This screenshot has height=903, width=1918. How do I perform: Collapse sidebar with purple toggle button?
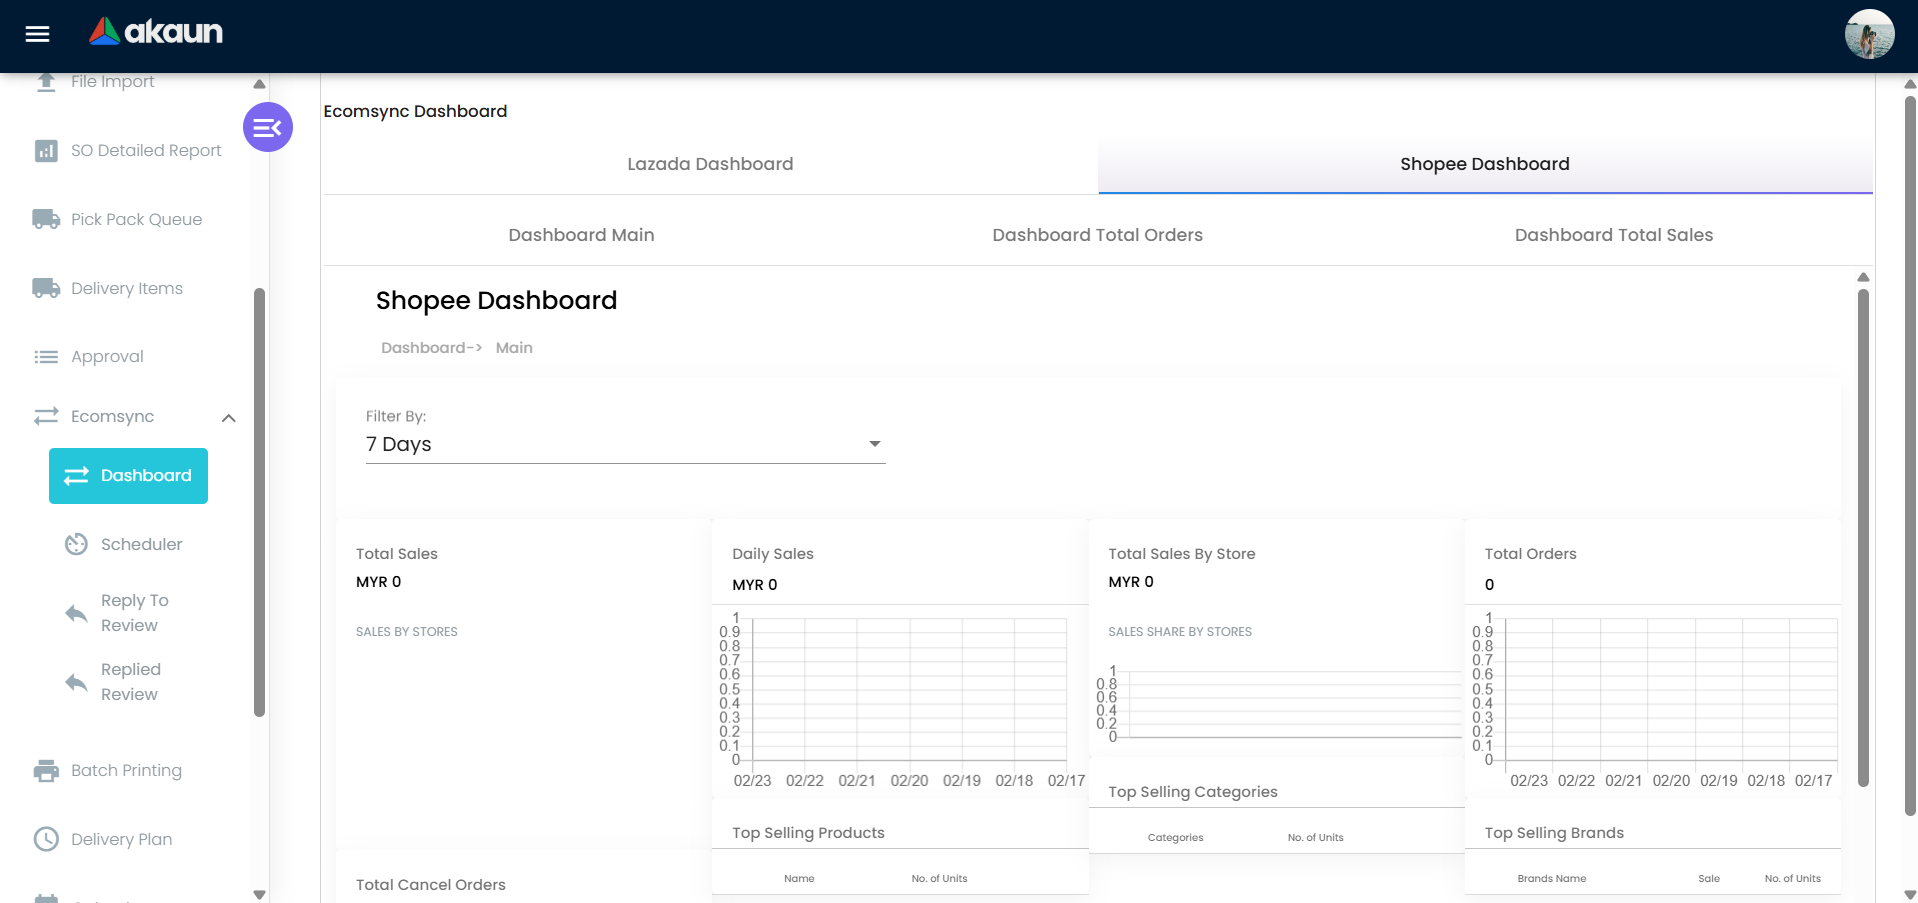267,127
